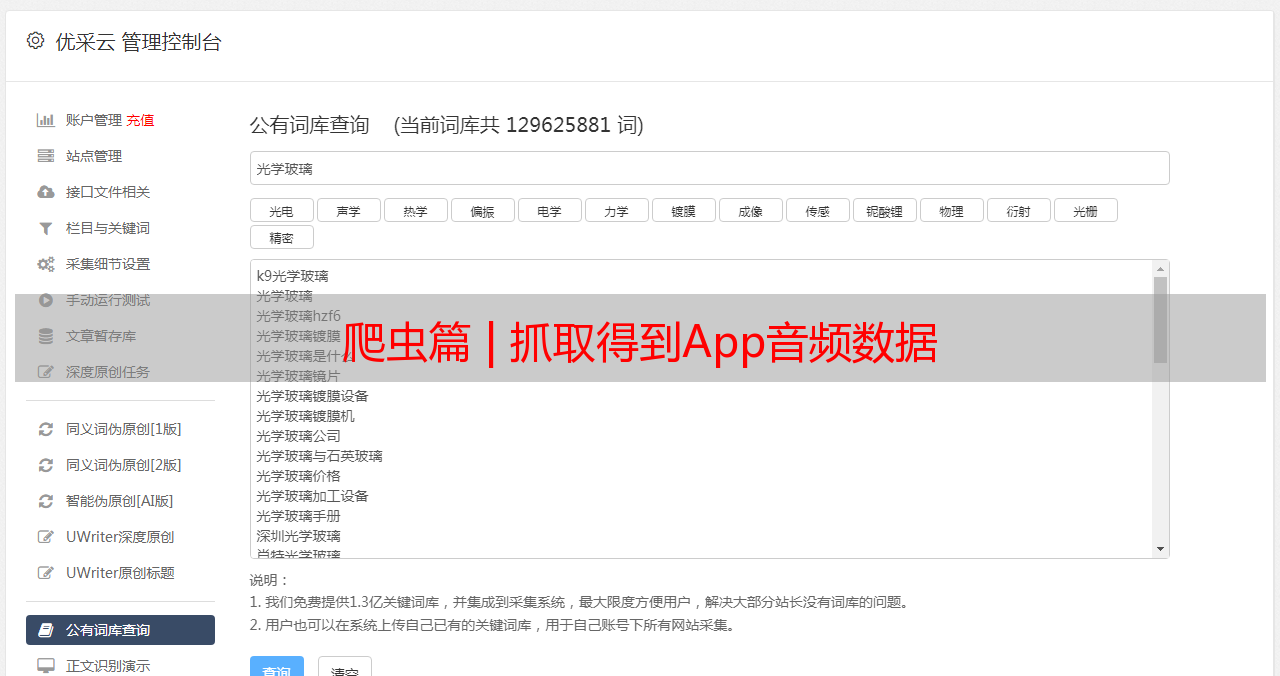Screen dimensions: 1280x676
Task: Select the 铌酸锂 tag button
Action: coord(884,210)
